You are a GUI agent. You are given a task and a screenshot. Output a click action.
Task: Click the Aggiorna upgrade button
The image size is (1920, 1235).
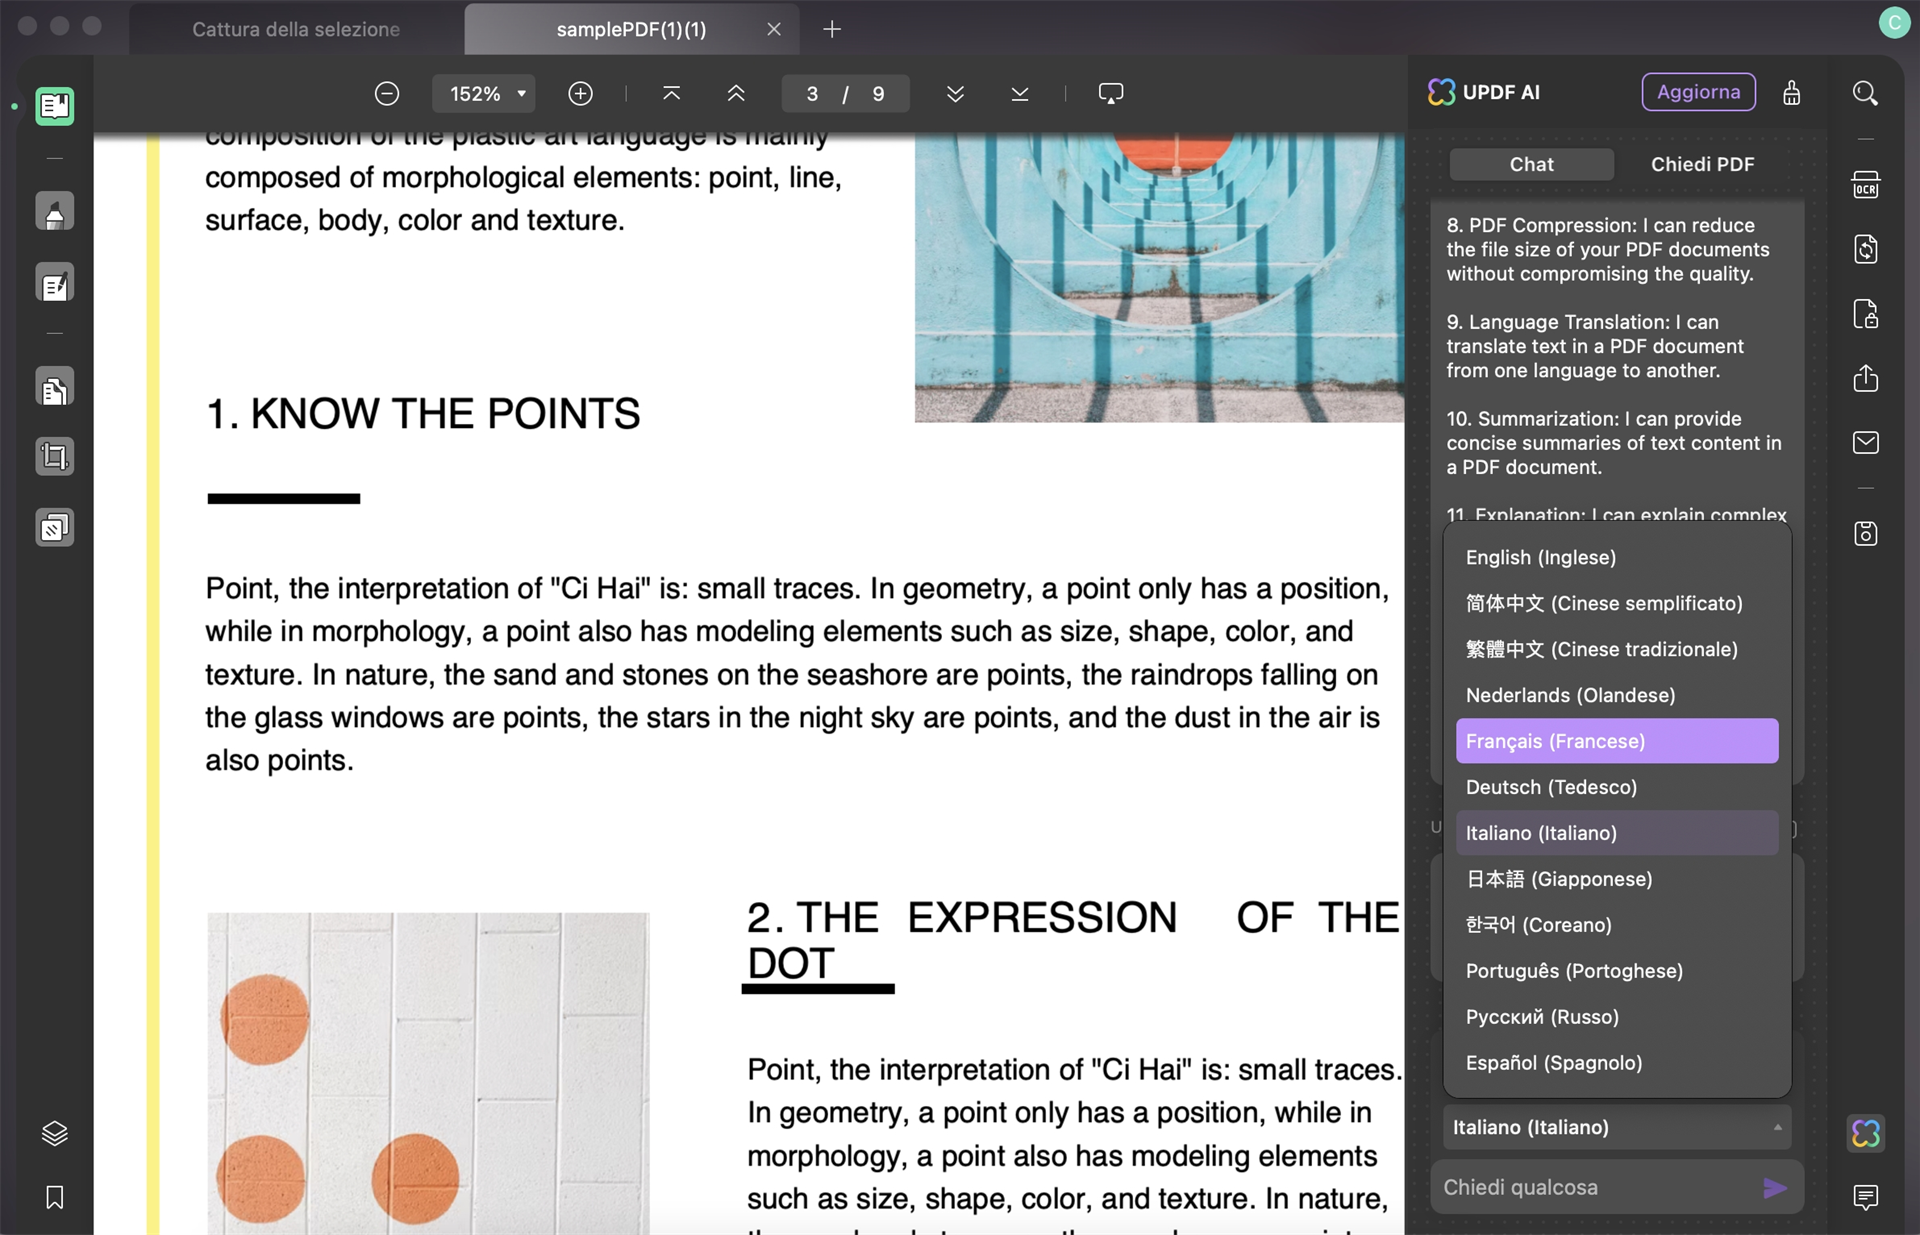pos(1698,92)
